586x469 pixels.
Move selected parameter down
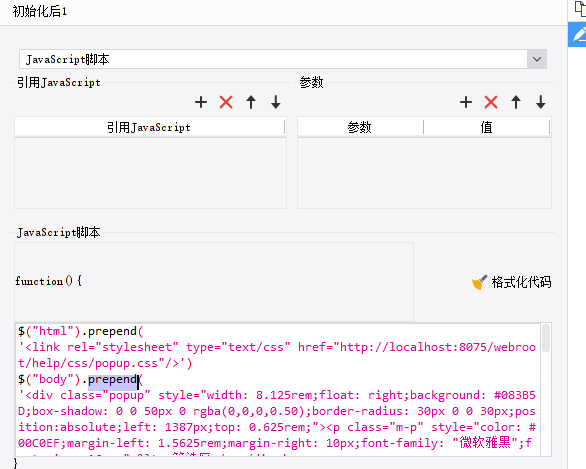541,102
